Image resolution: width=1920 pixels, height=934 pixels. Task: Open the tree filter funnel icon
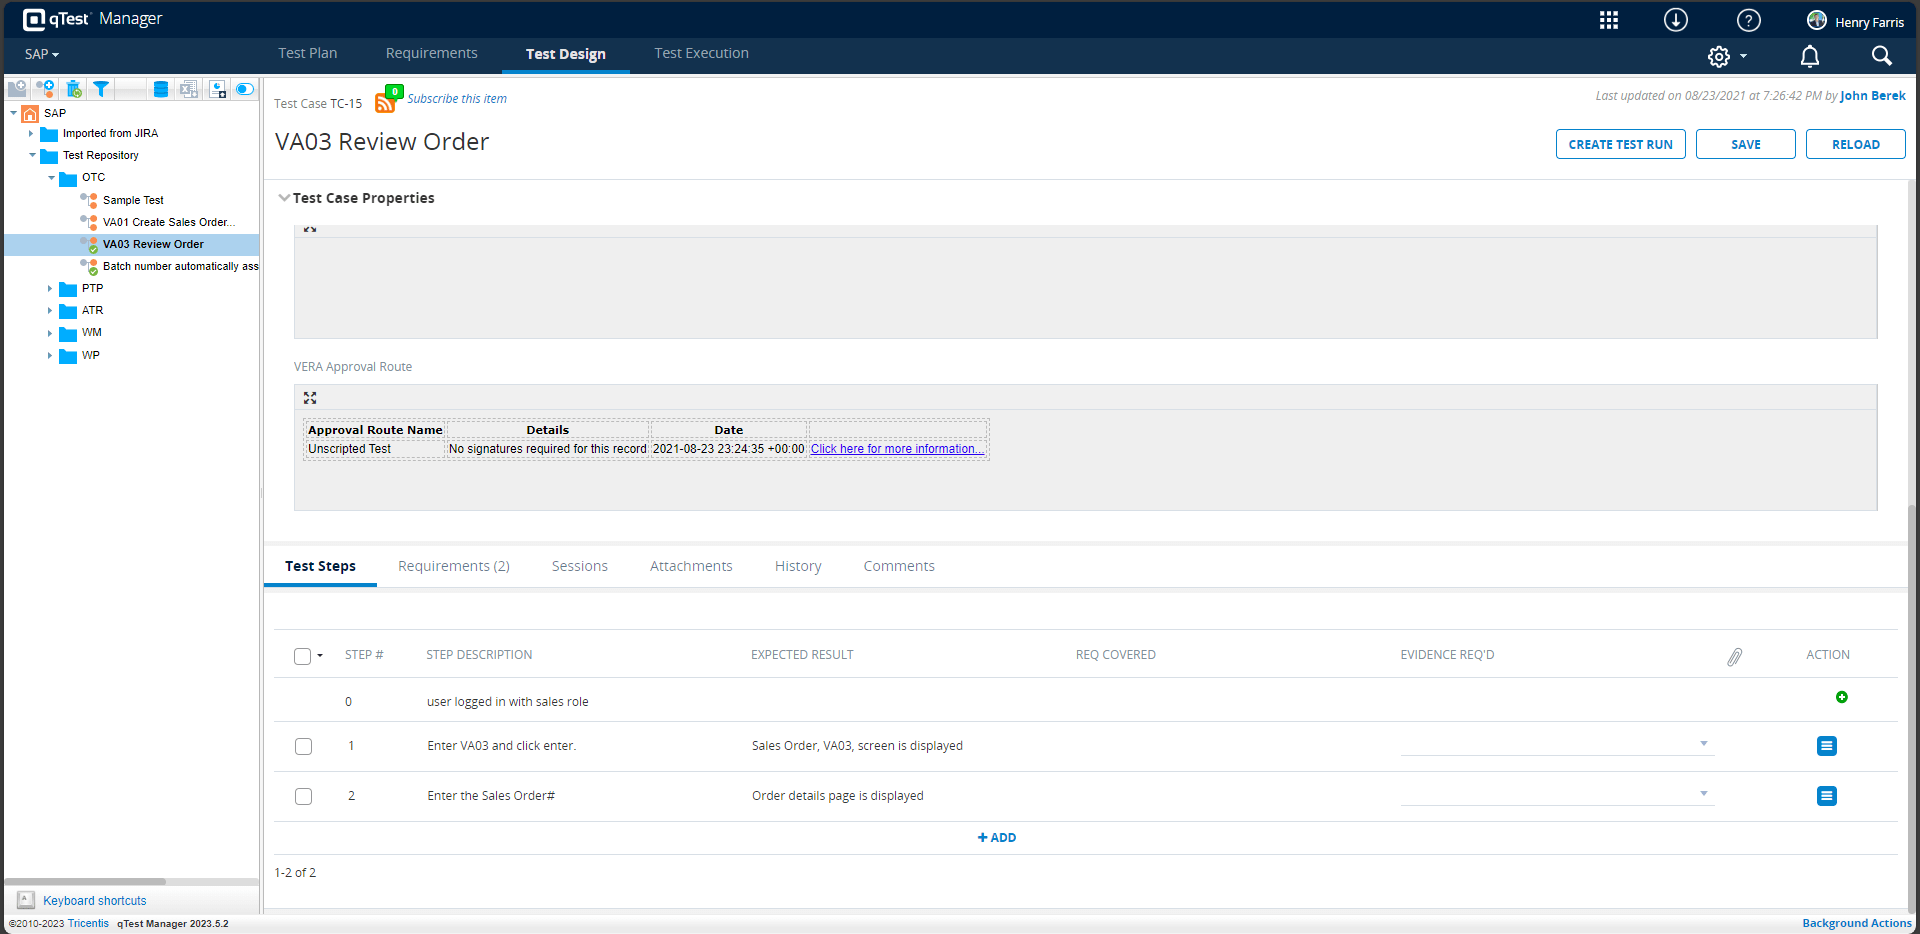[101, 89]
